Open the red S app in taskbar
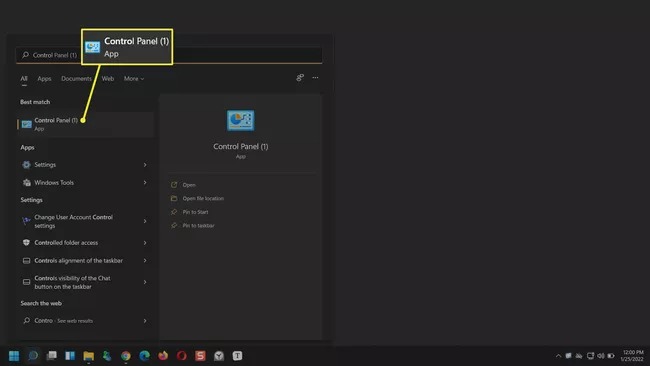The image size is (650, 366). (200, 356)
